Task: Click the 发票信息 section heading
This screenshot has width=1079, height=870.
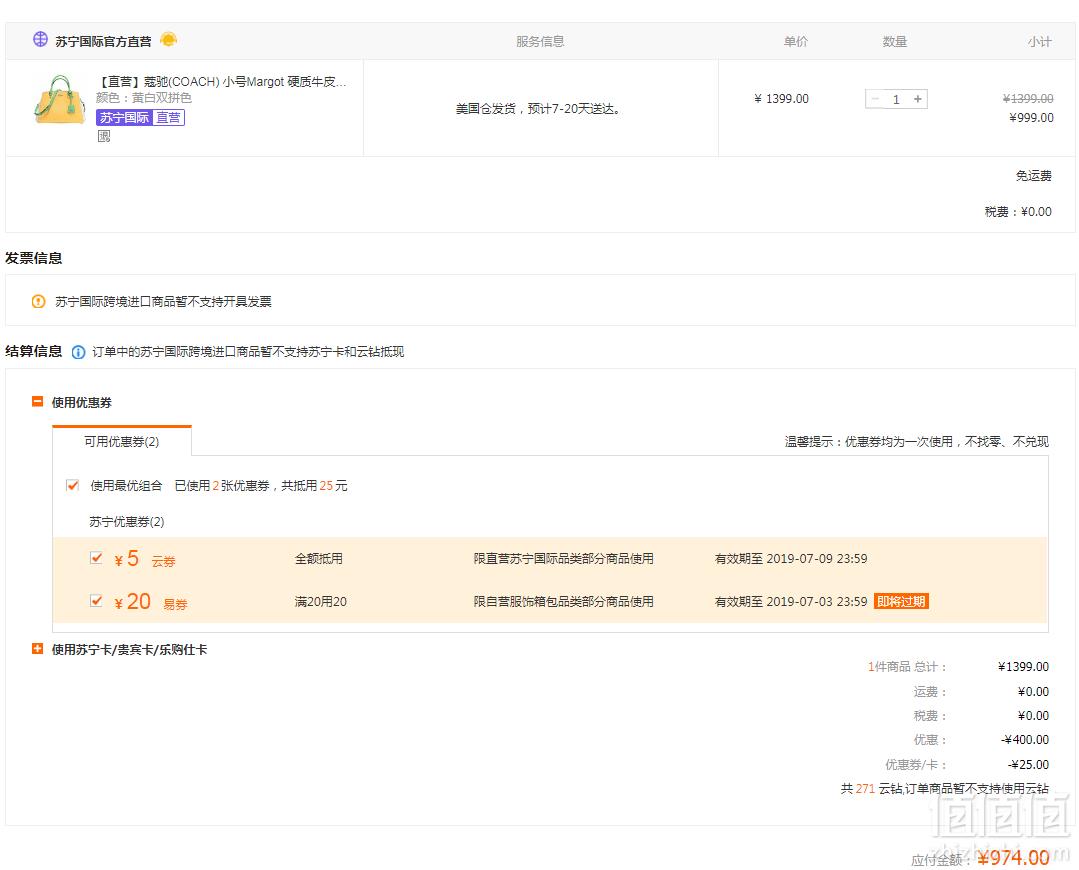Action: (34, 258)
